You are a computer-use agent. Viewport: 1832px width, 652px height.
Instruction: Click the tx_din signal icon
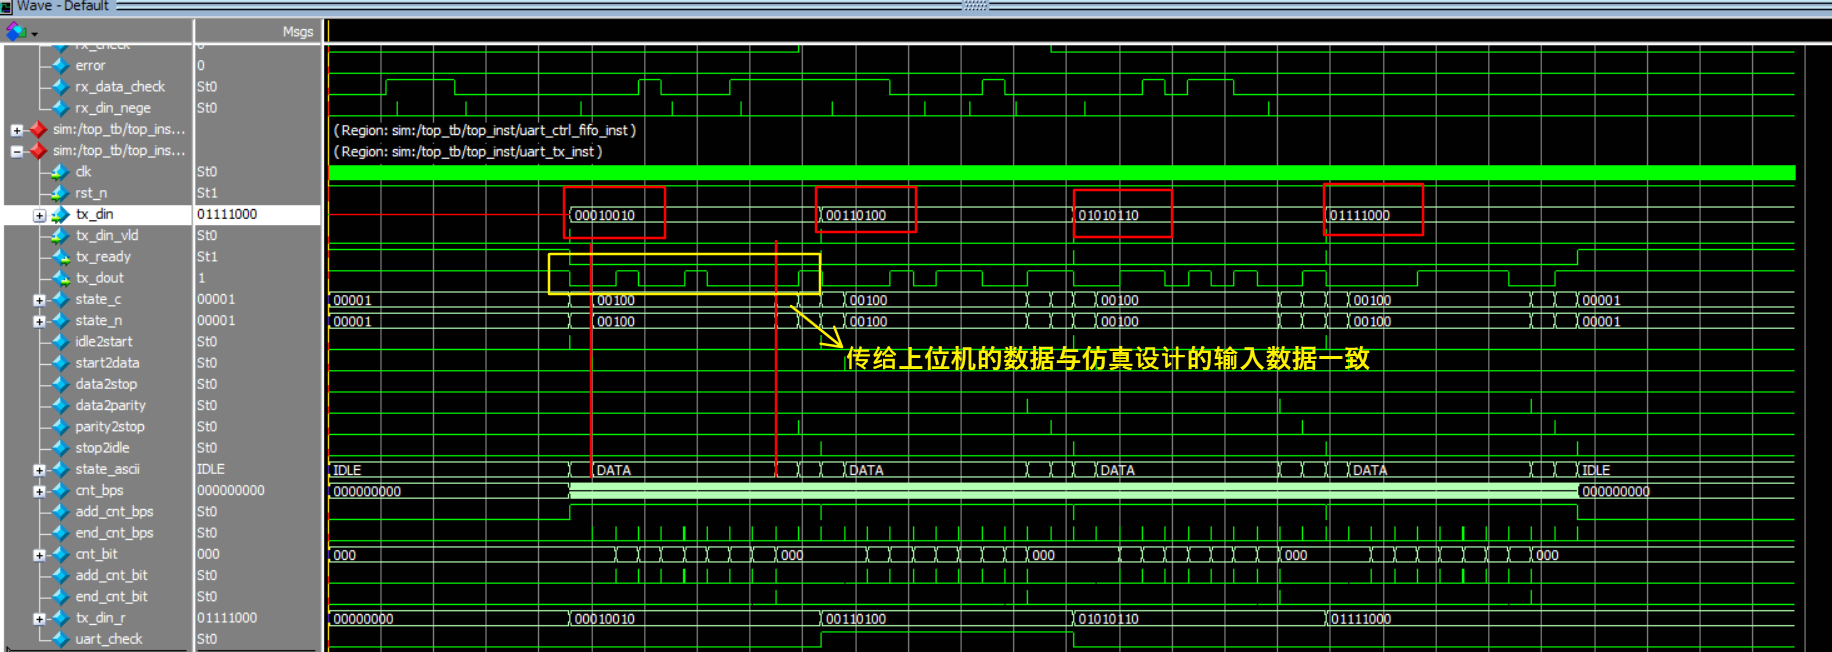(x=60, y=215)
